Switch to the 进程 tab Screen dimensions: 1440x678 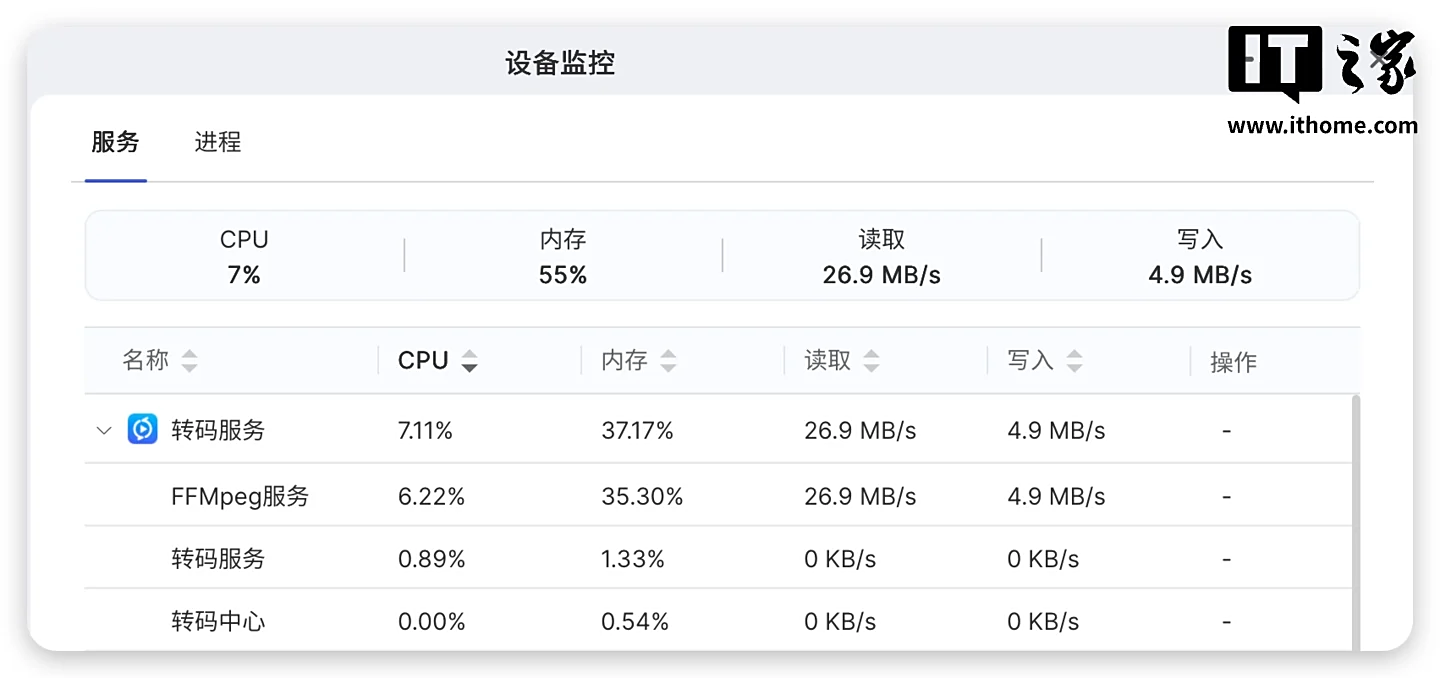click(x=217, y=142)
